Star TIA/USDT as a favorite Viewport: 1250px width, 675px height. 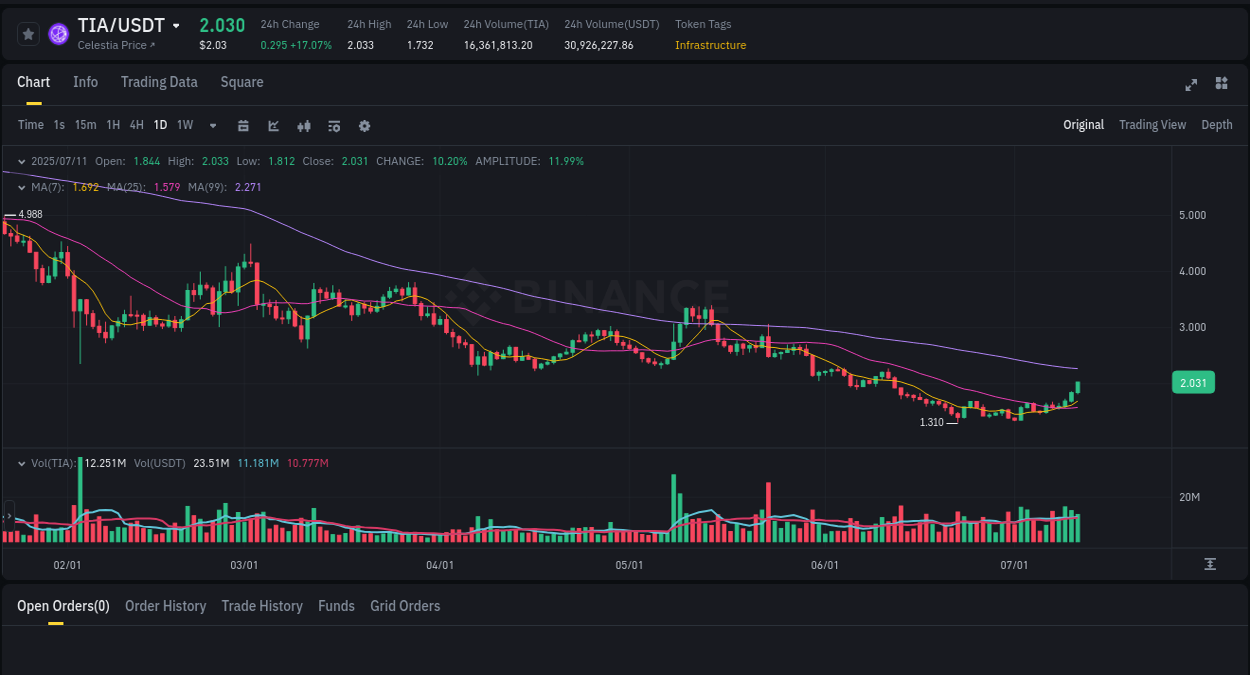28,33
